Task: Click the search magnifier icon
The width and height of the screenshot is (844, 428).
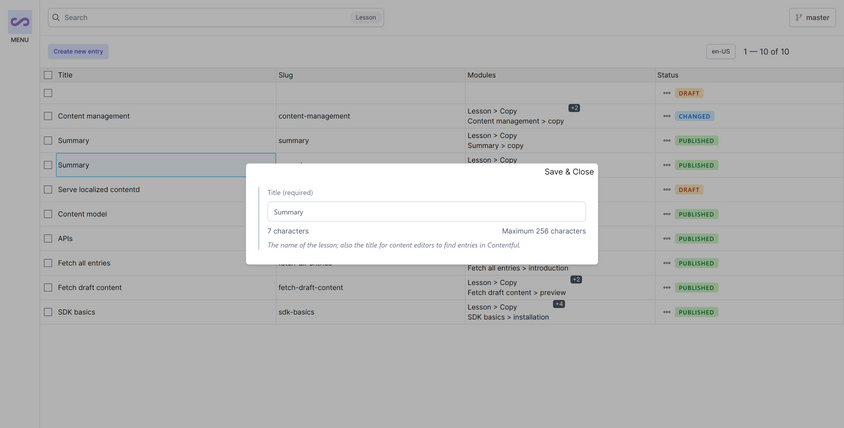Action: 56,18
